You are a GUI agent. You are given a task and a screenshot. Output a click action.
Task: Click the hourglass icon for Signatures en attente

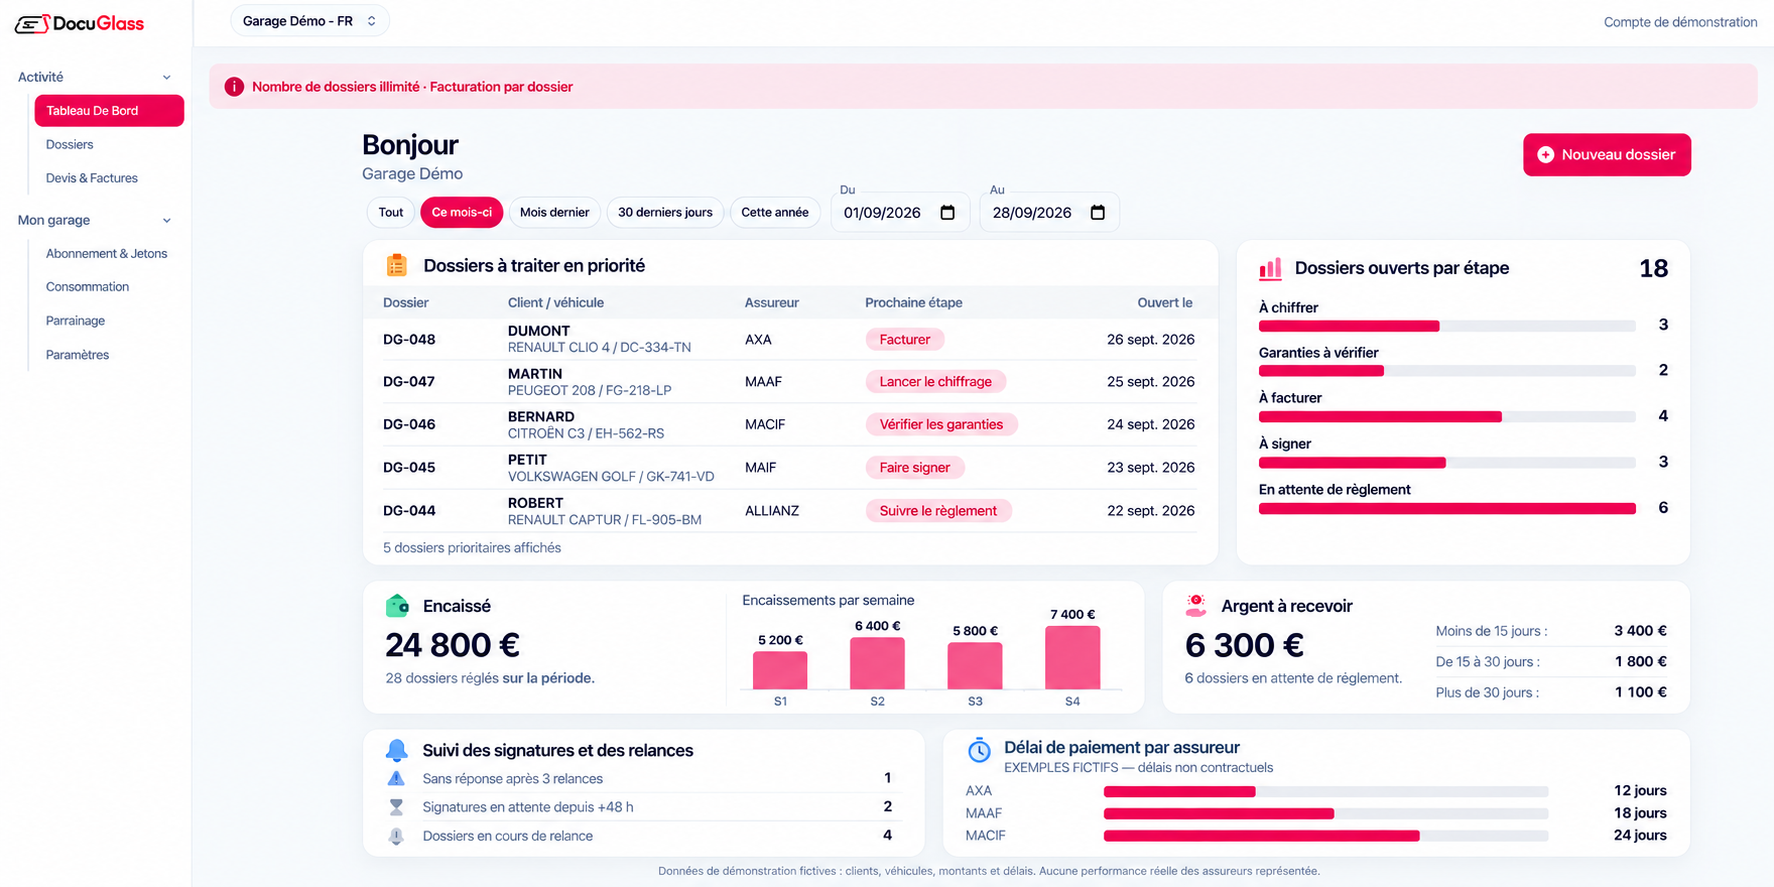coord(396,807)
